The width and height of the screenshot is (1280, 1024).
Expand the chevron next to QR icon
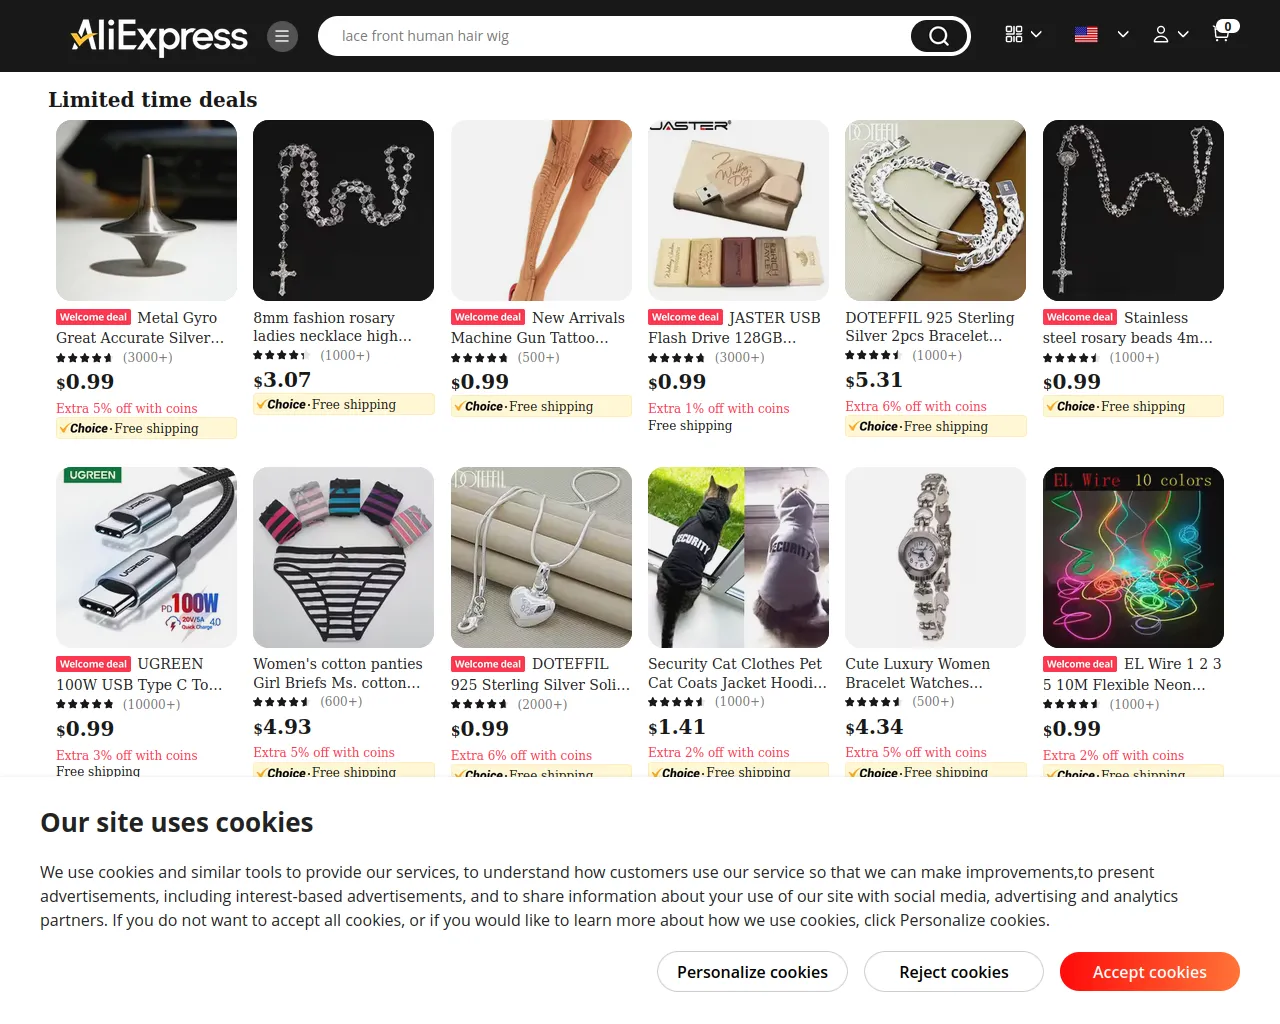(1036, 34)
